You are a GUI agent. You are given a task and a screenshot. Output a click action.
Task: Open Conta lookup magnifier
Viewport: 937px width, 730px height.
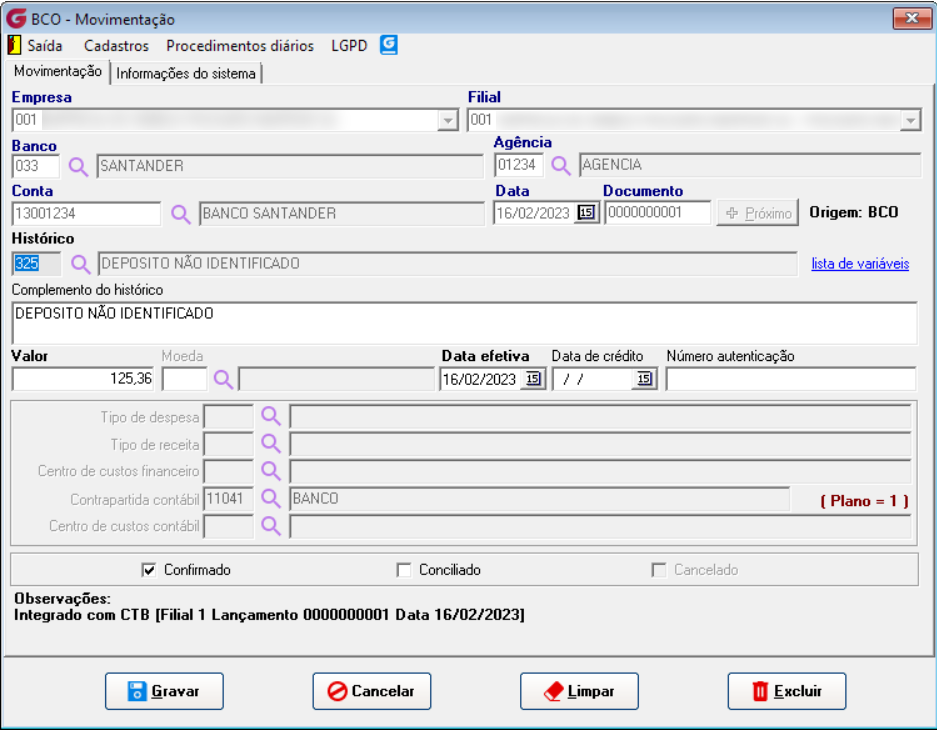(x=180, y=214)
